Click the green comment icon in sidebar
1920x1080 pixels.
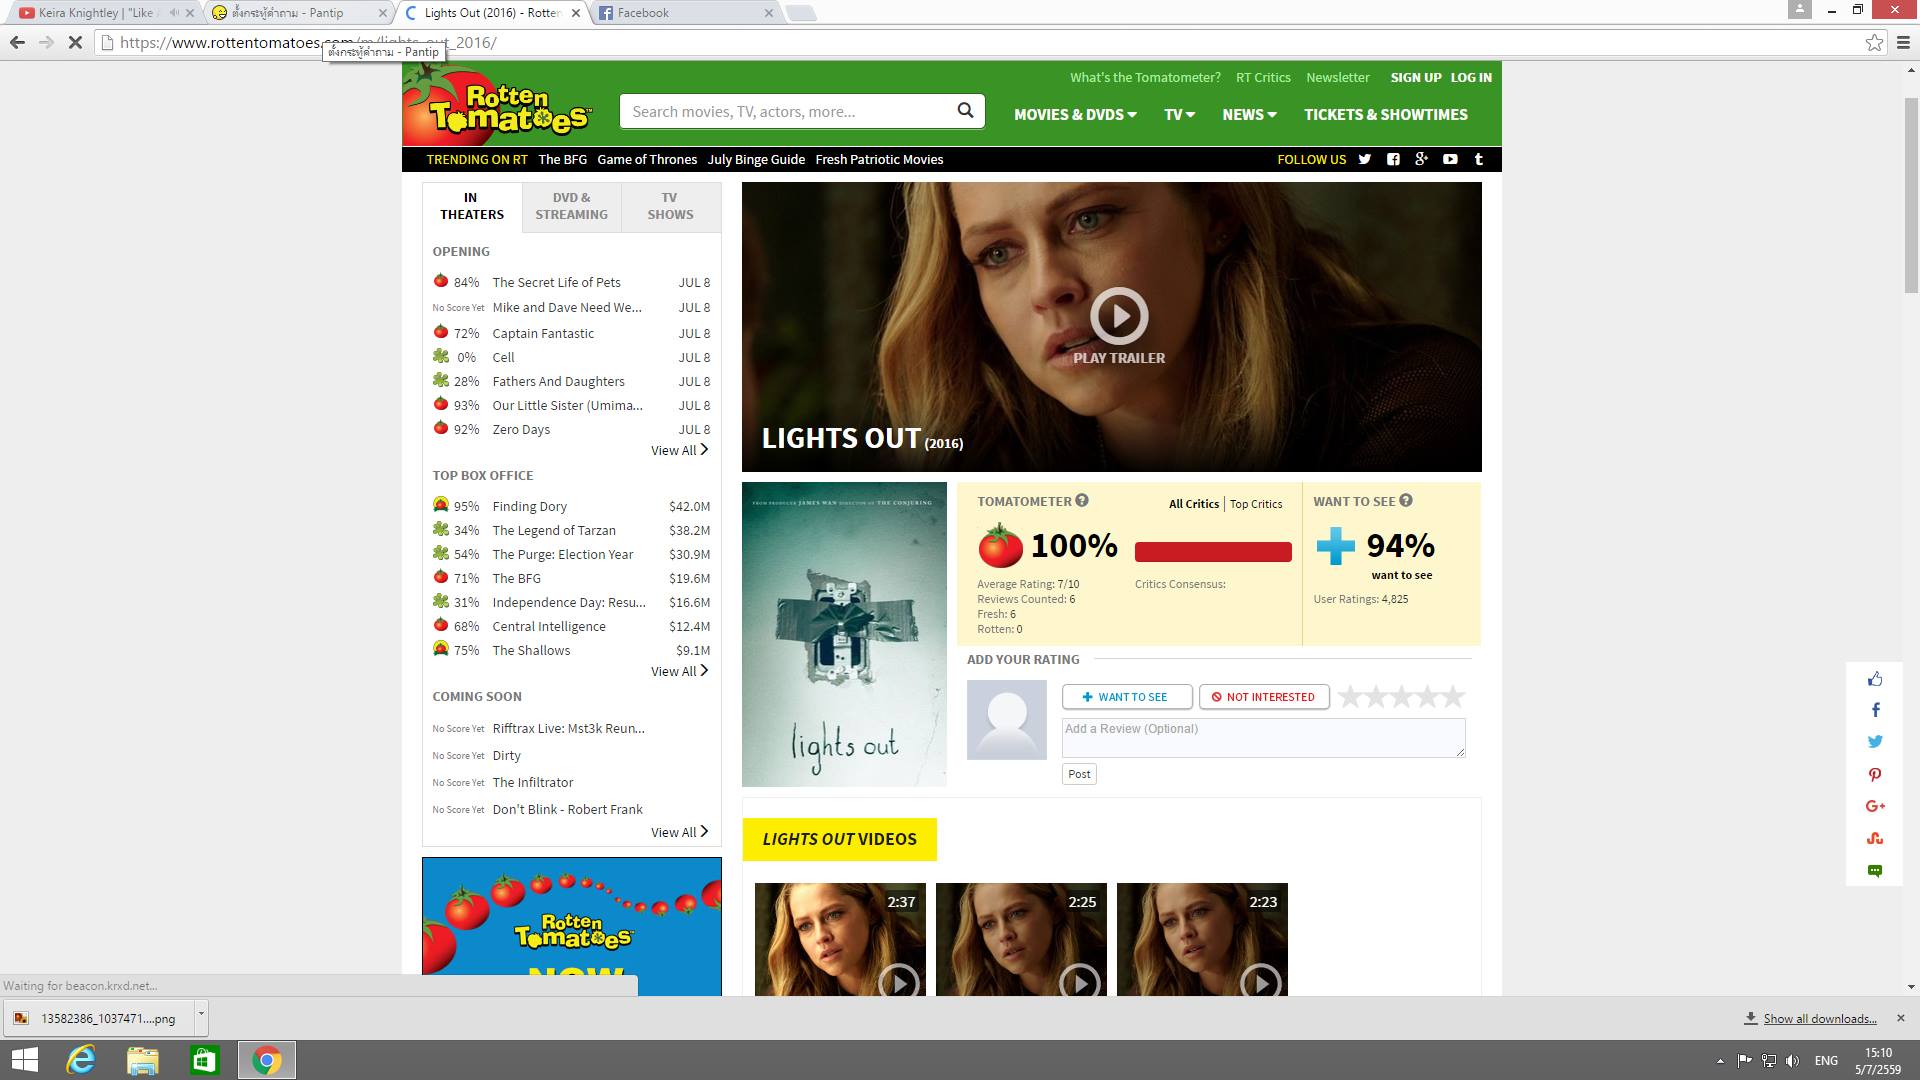click(1875, 870)
